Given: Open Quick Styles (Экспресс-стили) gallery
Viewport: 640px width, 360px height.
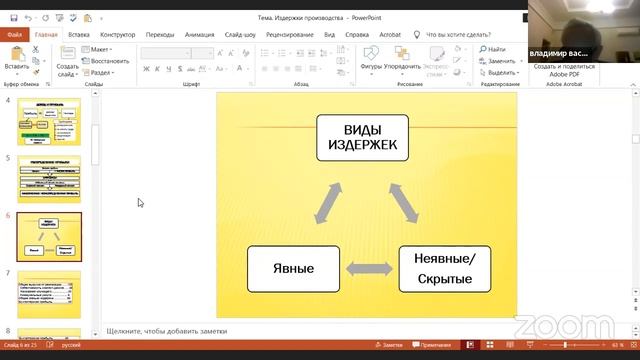Looking at the screenshot, I should [436, 61].
